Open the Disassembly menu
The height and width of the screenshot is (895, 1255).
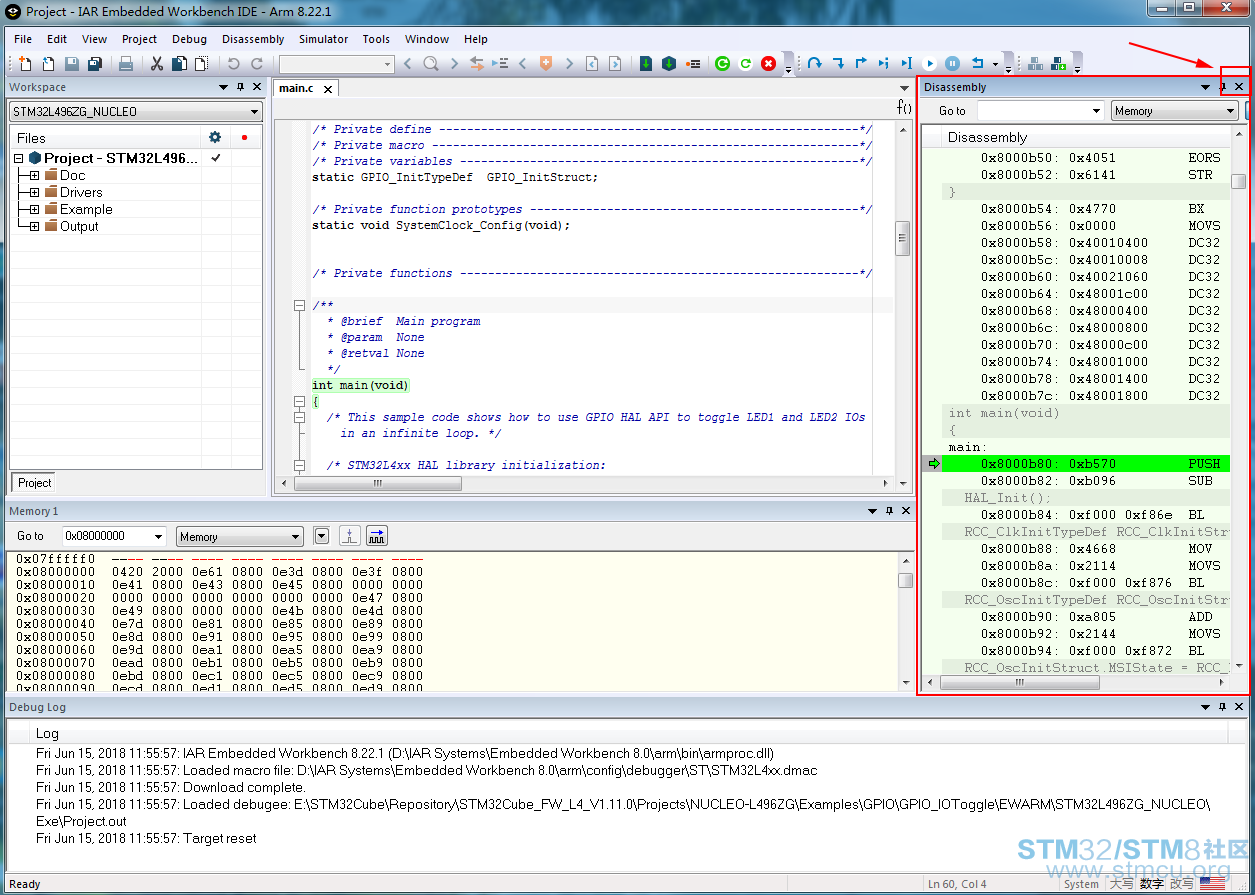point(253,39)
